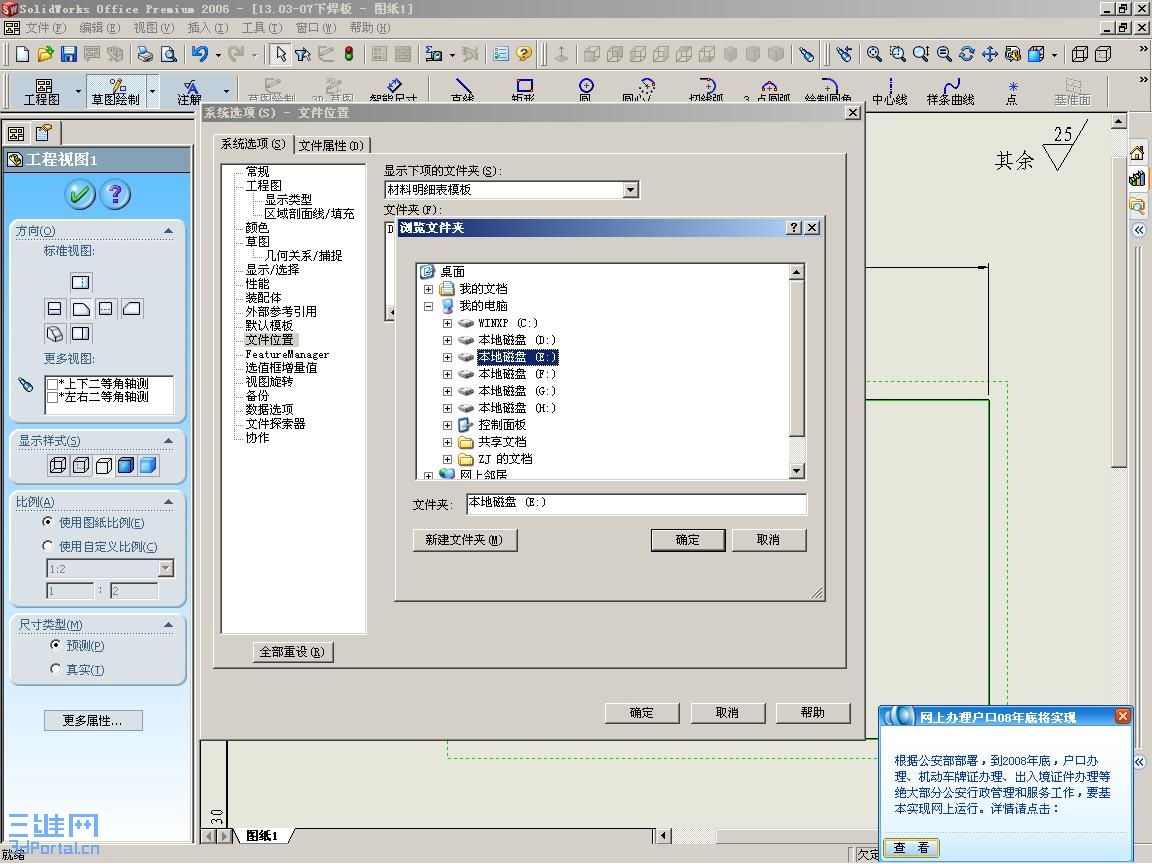The width and height of the screenshot is (1152, 864).
Task: Open the 文件 menu
Action: pyautogui.click(x=46, y=28)
